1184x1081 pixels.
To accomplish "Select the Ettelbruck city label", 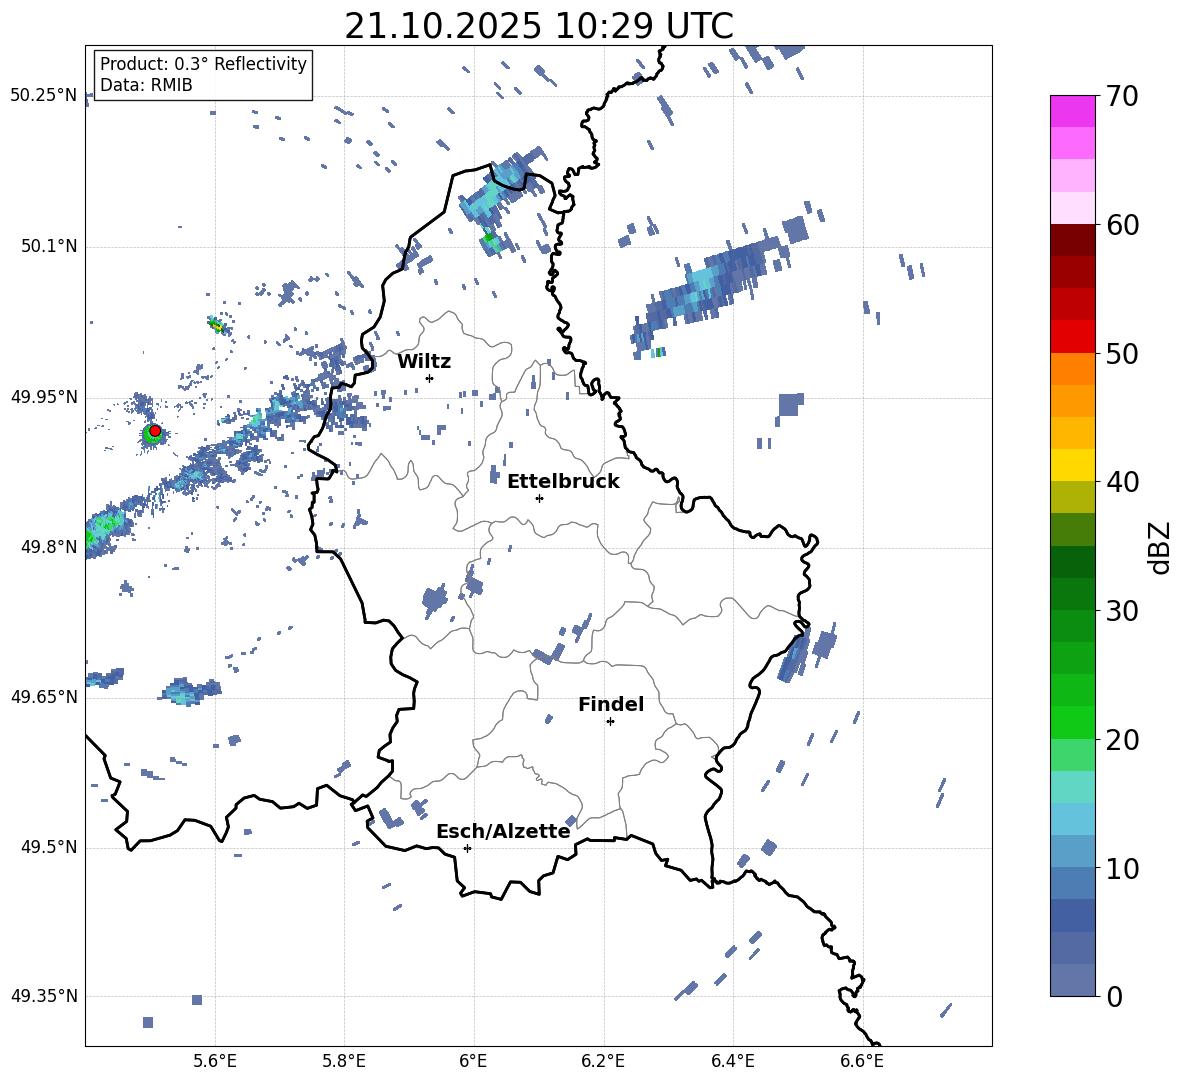I will (x=563, y=482).
